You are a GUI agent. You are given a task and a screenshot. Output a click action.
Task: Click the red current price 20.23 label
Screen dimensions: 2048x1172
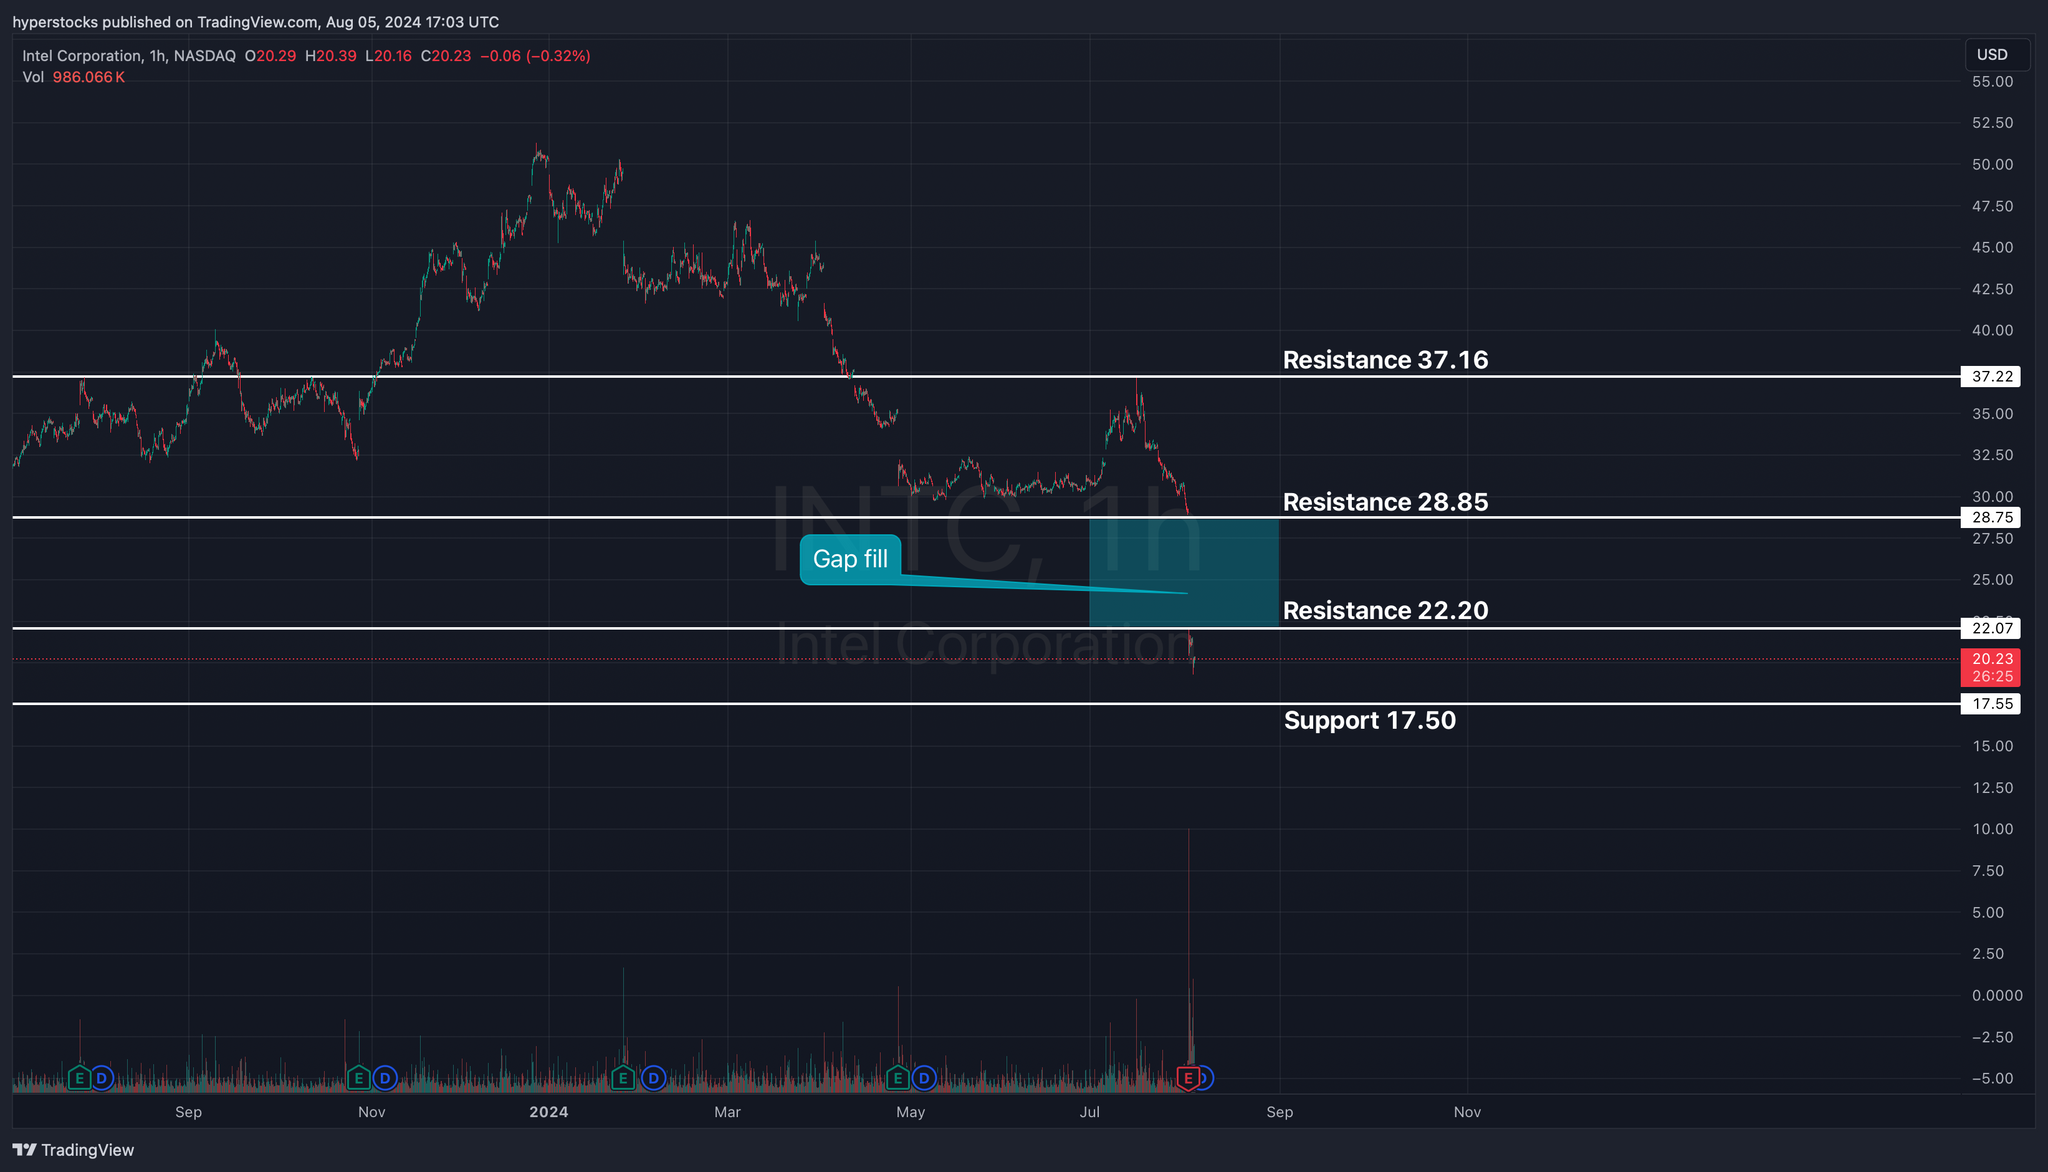pyautogui.click(x=1991, y=660)
